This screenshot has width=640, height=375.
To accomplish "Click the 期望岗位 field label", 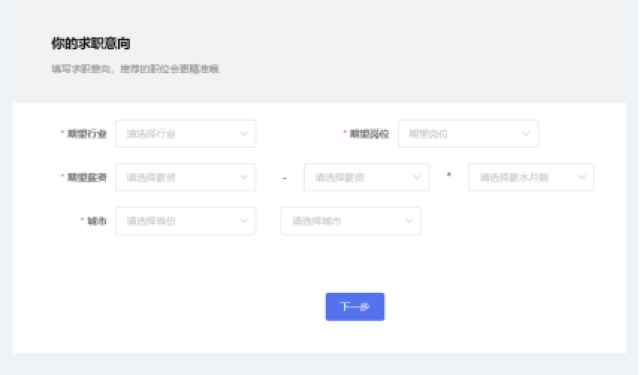I will [369, 134].
